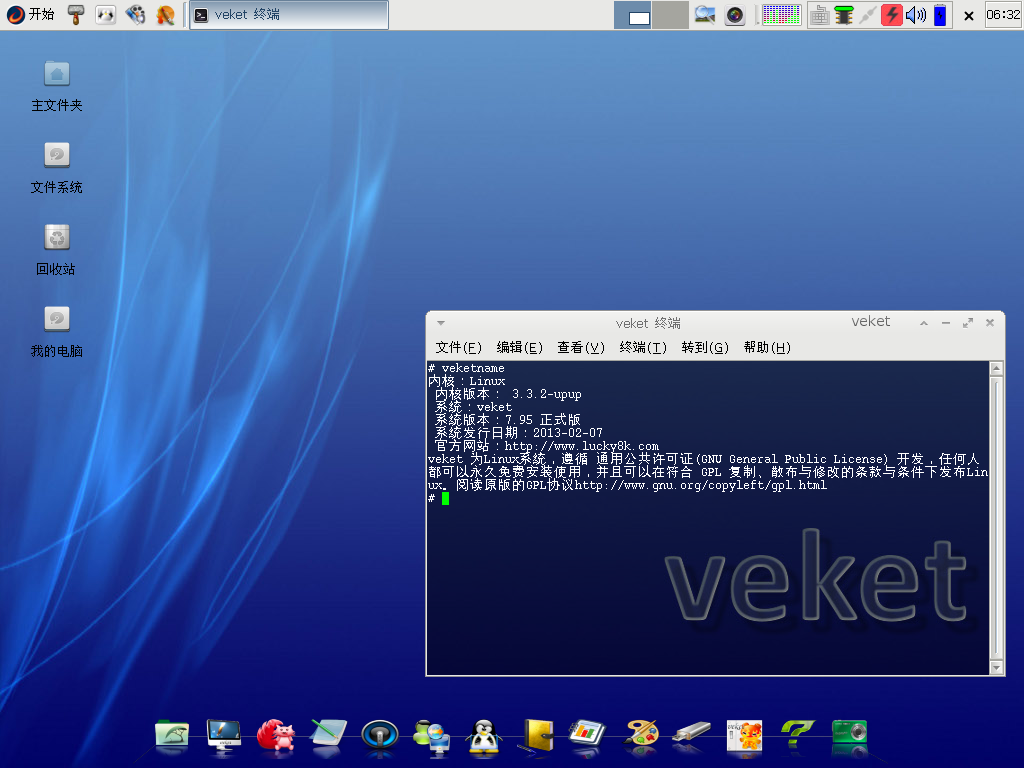1024x768 pixels.
Task: Open the 主文件夹 home folder desktop icon
Action: pyautogui.click(x=57, y=86)
